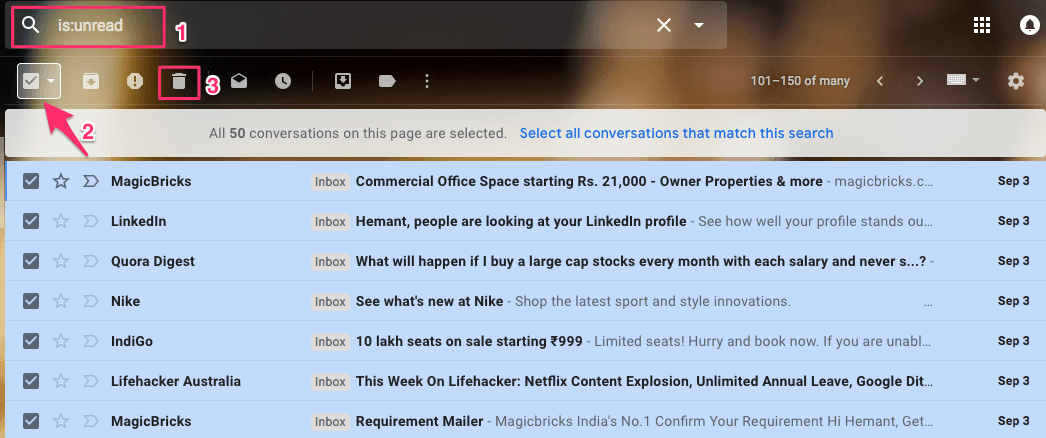This screenshot has height=438, width=1046.
Task: Click 'Select all conversations that match this search'
Action: pyautogui.click(x=676, y=133)
